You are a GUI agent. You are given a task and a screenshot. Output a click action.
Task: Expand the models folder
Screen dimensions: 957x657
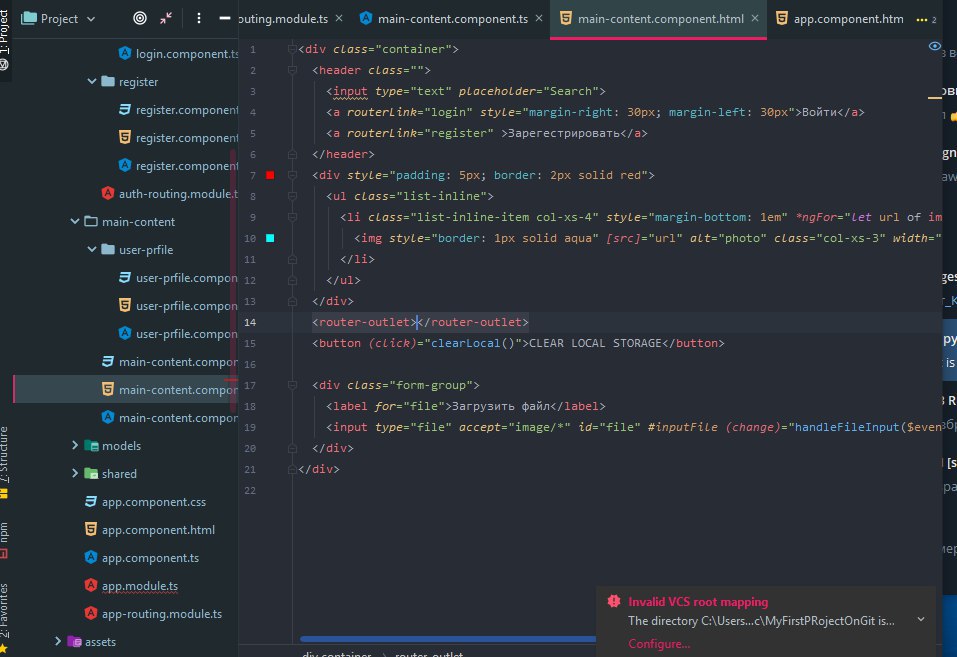pyautogui.click(x=75, y=446)
